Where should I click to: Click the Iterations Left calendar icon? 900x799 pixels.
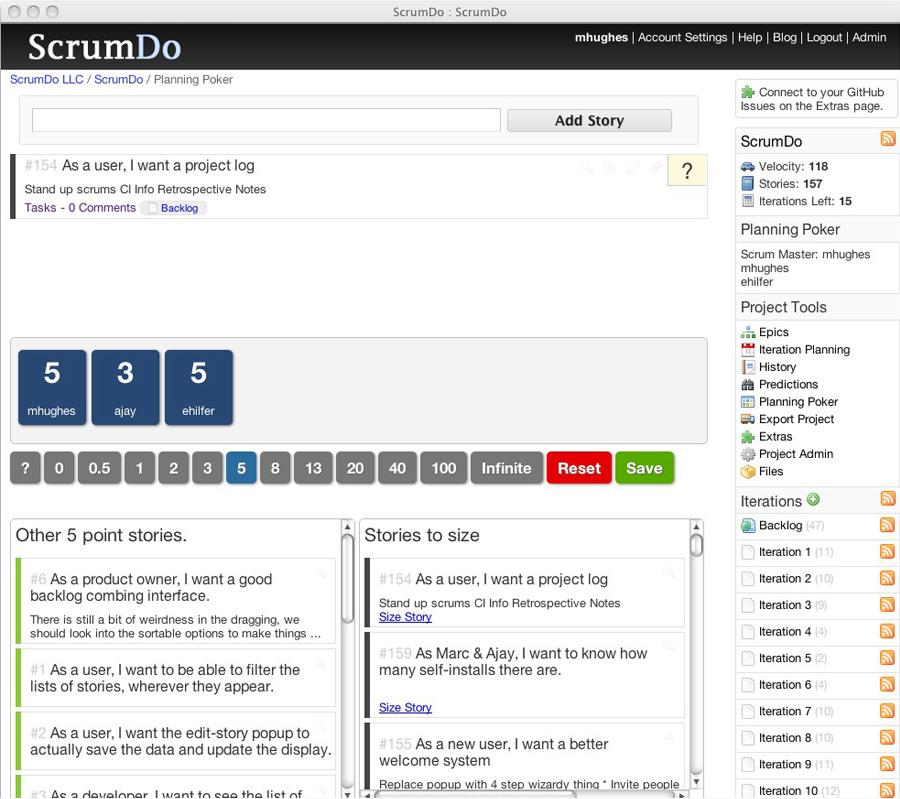coord(747,201)
